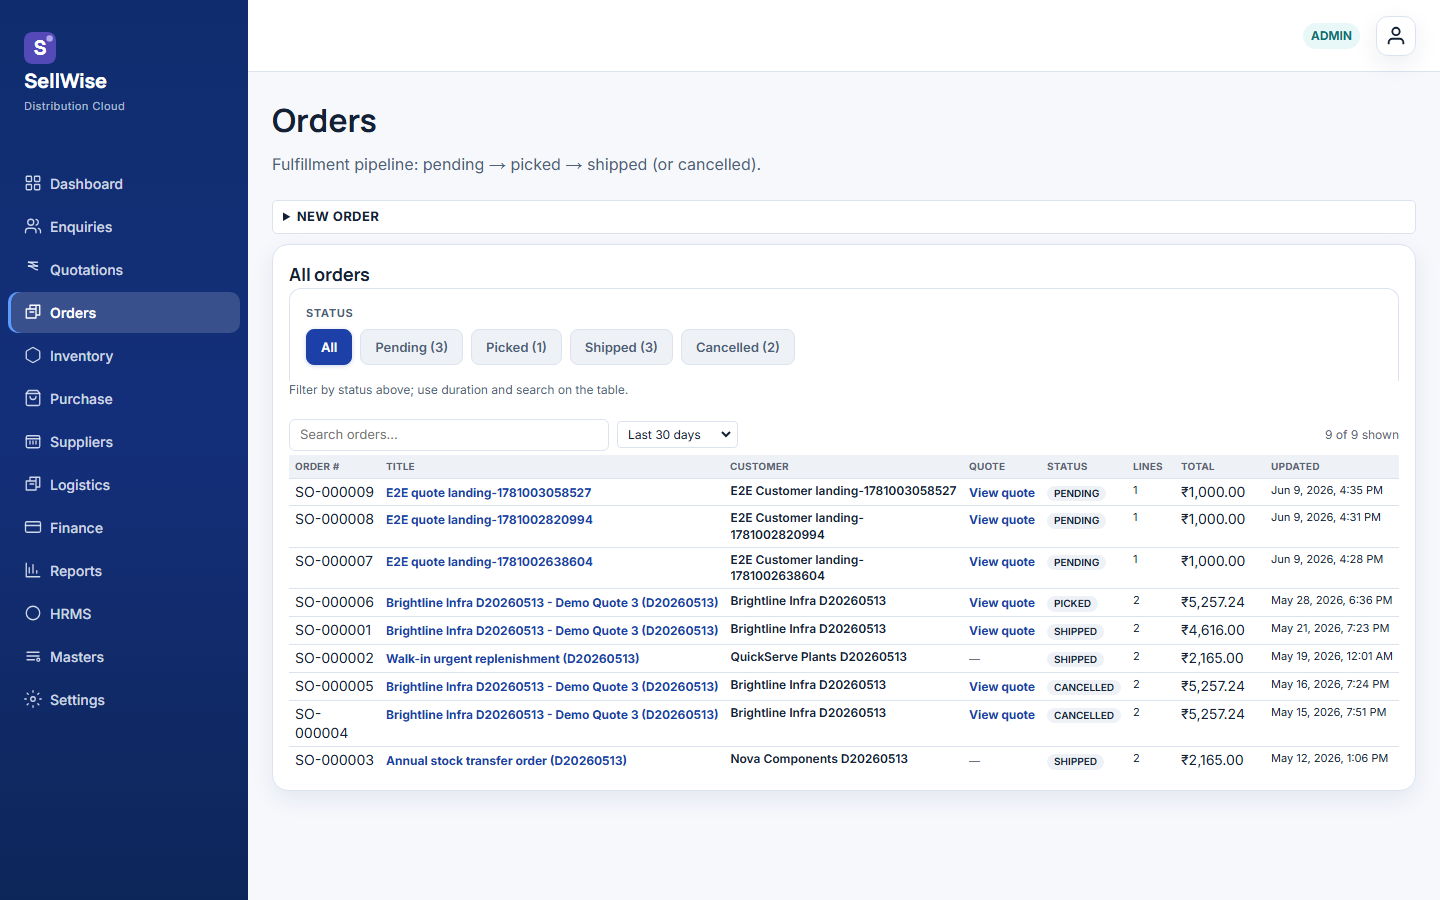
Task: Click the Logistics icon in sidebar
Action: [33, 484]
